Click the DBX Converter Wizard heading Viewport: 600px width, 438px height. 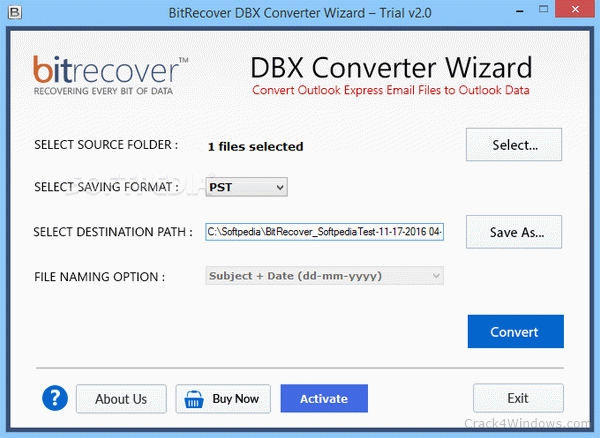coord(391,67)
